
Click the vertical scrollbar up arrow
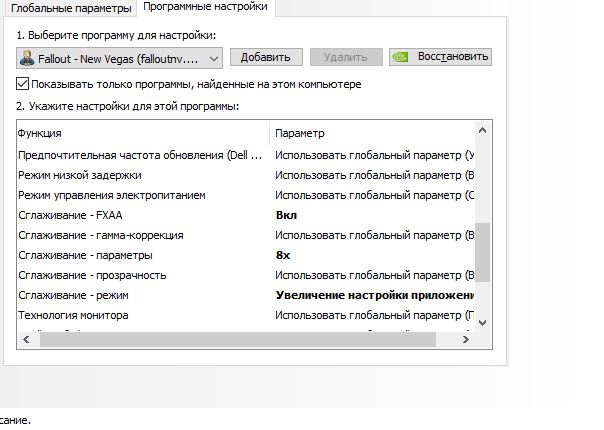click(x=482, y=131)
